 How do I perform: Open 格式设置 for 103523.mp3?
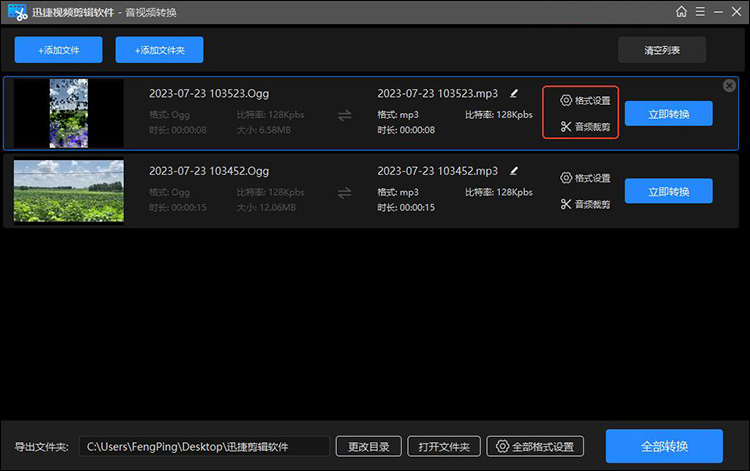coord(585,100)
